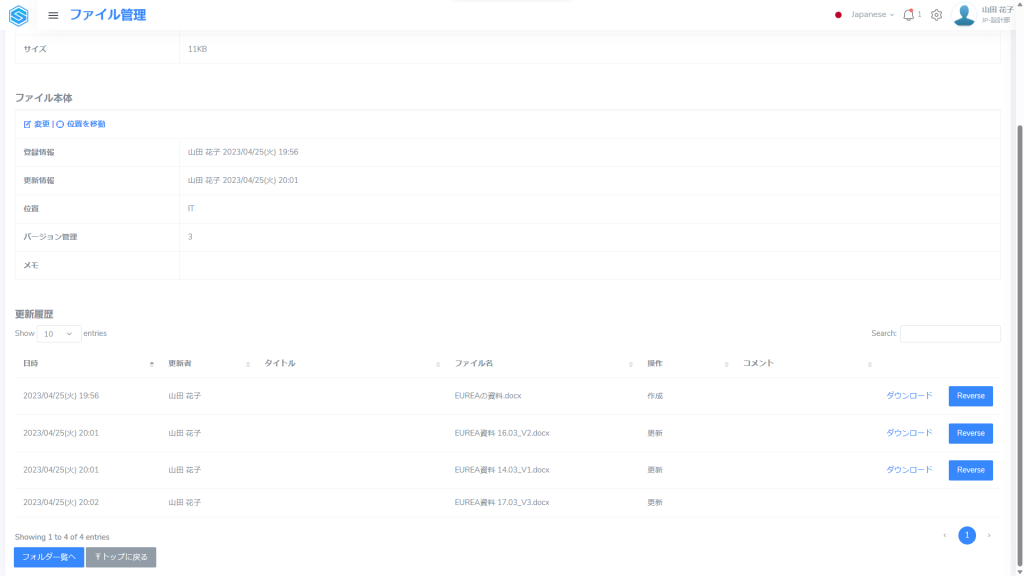Reverse to EUREA資料 16.03_V2.docx version
Image resolution: width=1024 pixels, height=576 pixels.
point(970,433)
